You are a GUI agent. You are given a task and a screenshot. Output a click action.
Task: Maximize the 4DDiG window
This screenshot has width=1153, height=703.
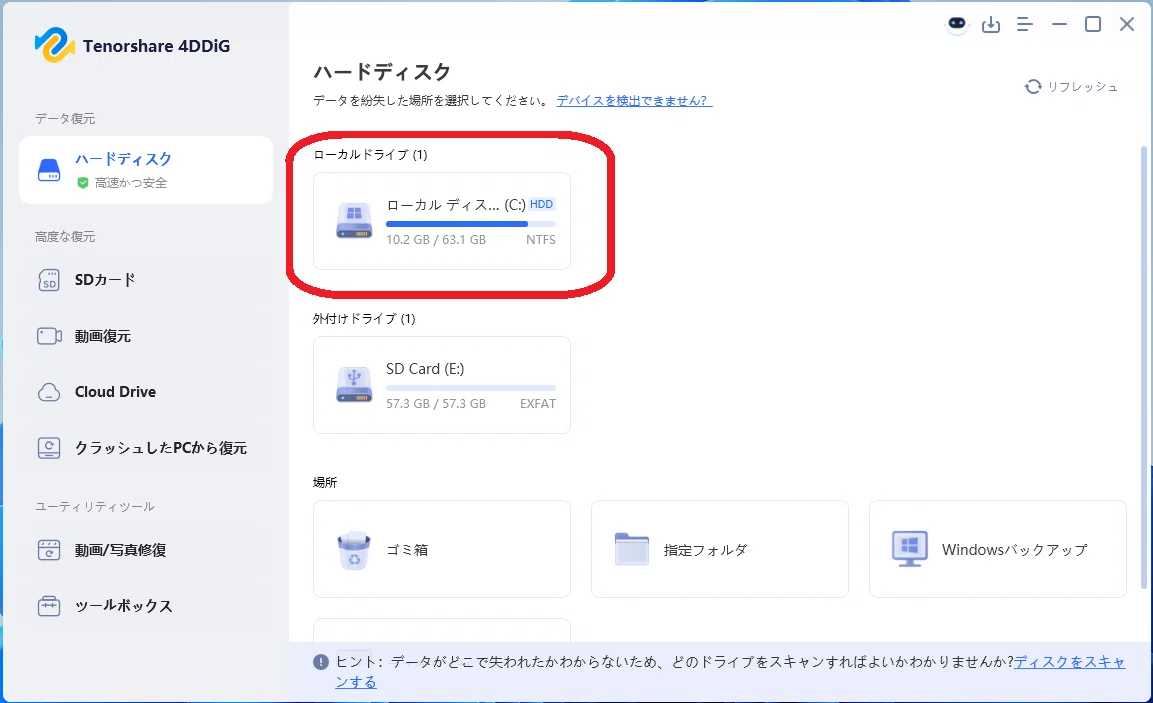click(x=1093, y=24)
